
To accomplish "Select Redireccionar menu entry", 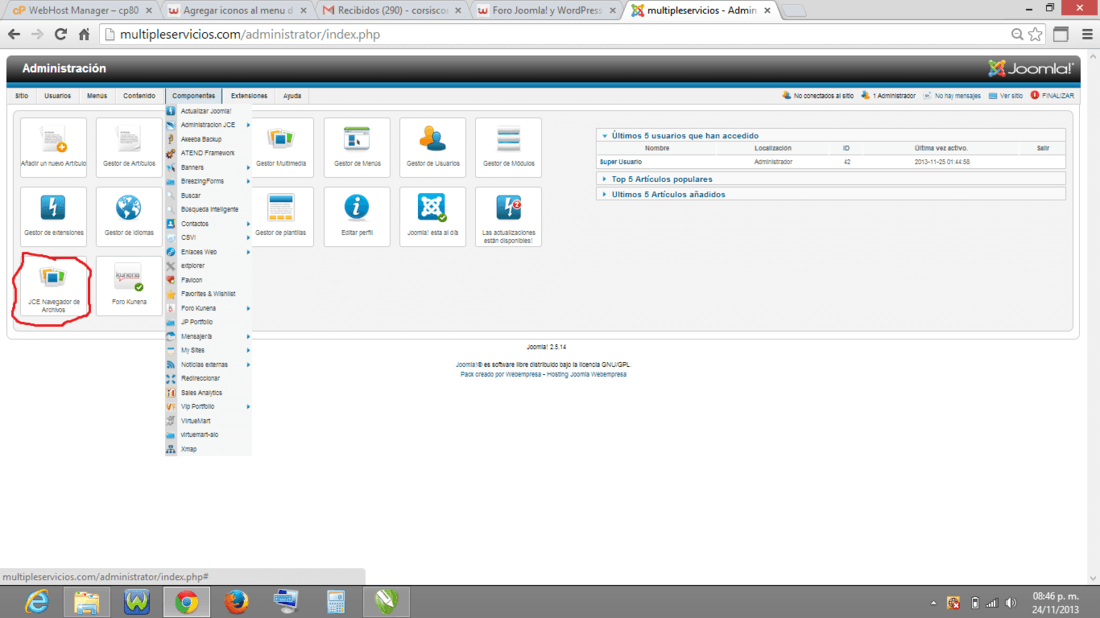I will pos(208,378).
